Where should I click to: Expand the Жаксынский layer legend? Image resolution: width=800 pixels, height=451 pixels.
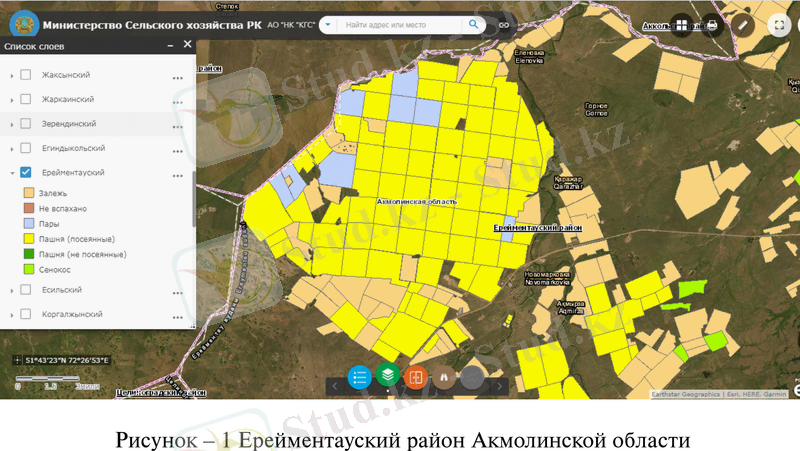12,75
